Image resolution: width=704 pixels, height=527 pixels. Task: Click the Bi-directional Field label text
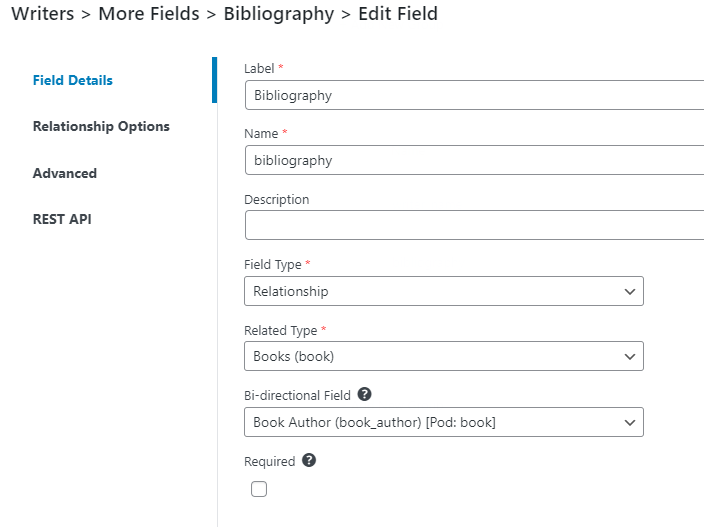pyautogui.click(x=297, y=395)
